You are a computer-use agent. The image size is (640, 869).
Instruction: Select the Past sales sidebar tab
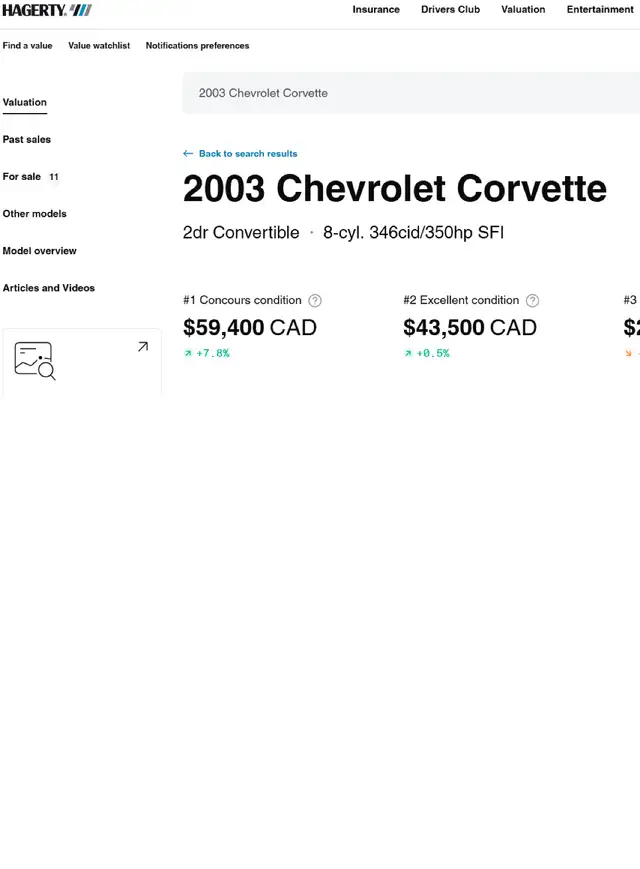[27, 139]
